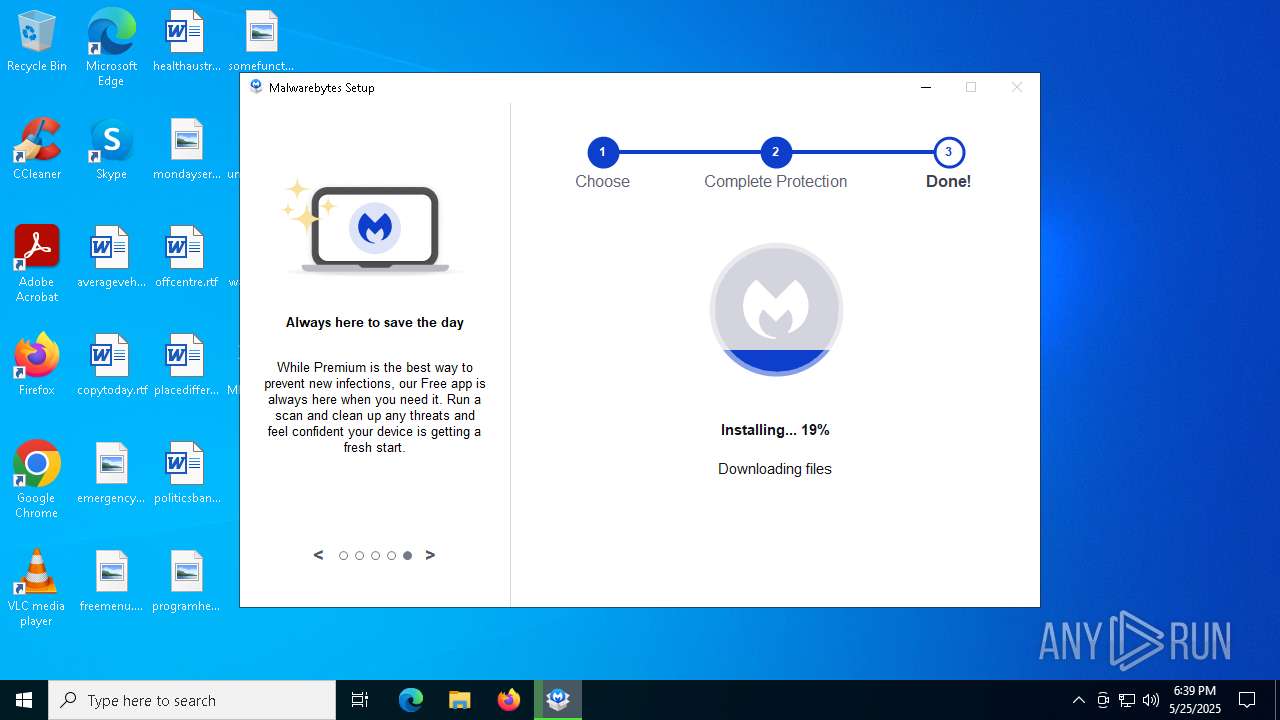Show next slide with right arrow
The image size is (1280, 720).
point(430,555)
